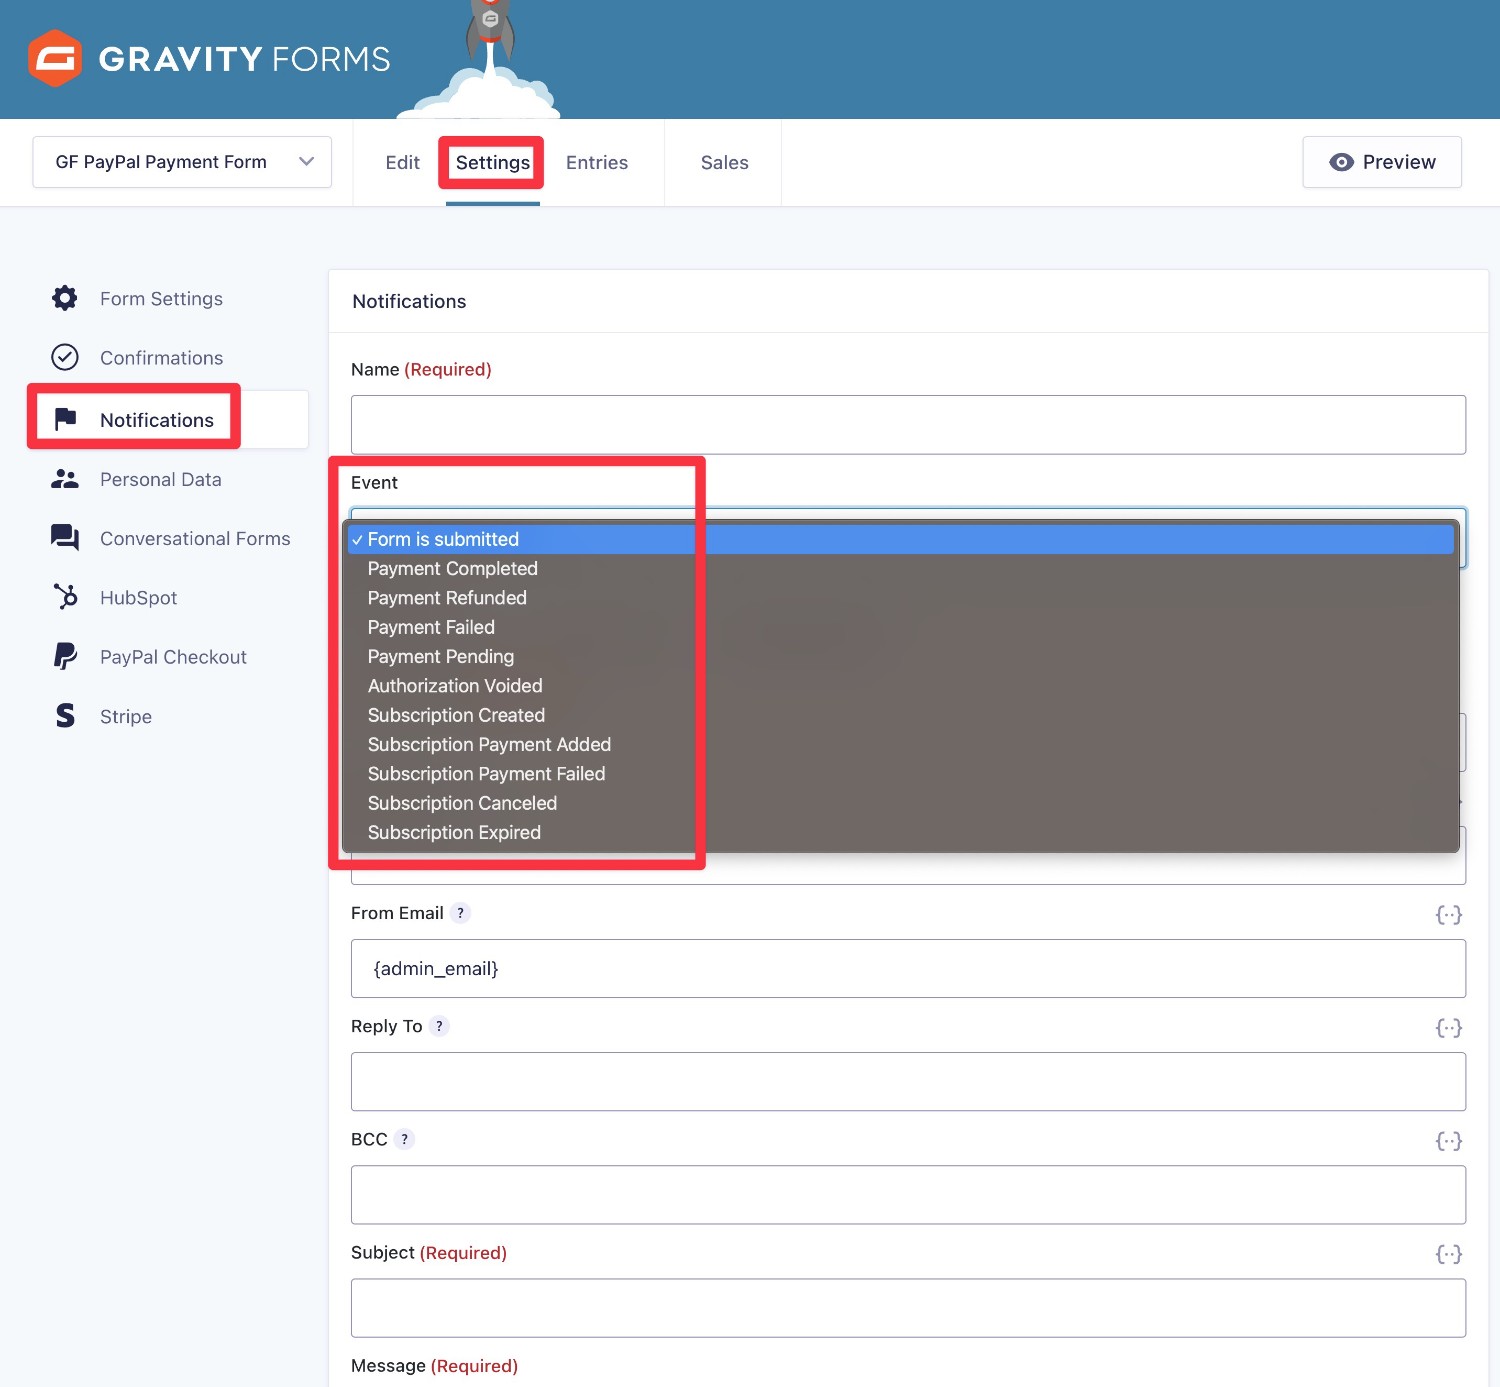
Task: Click the Conversational Forms chat icon
Action: coord(65,538)
